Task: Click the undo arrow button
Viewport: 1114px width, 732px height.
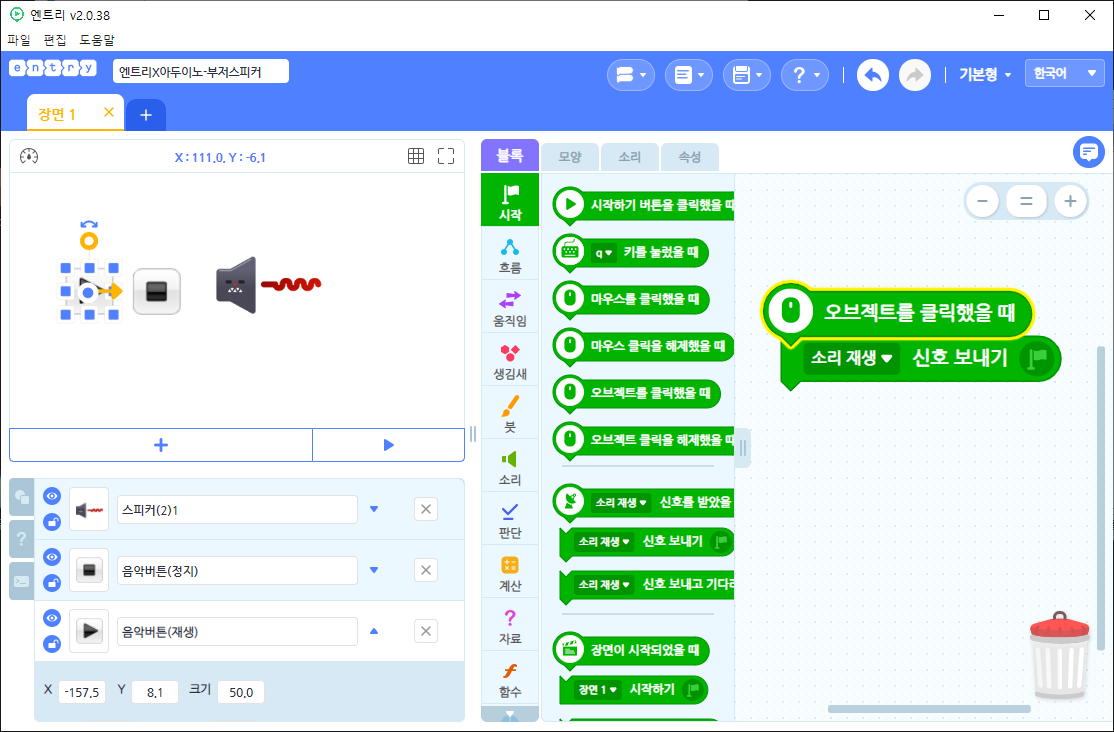Action: pyautogui.click(x=872, y=75)
